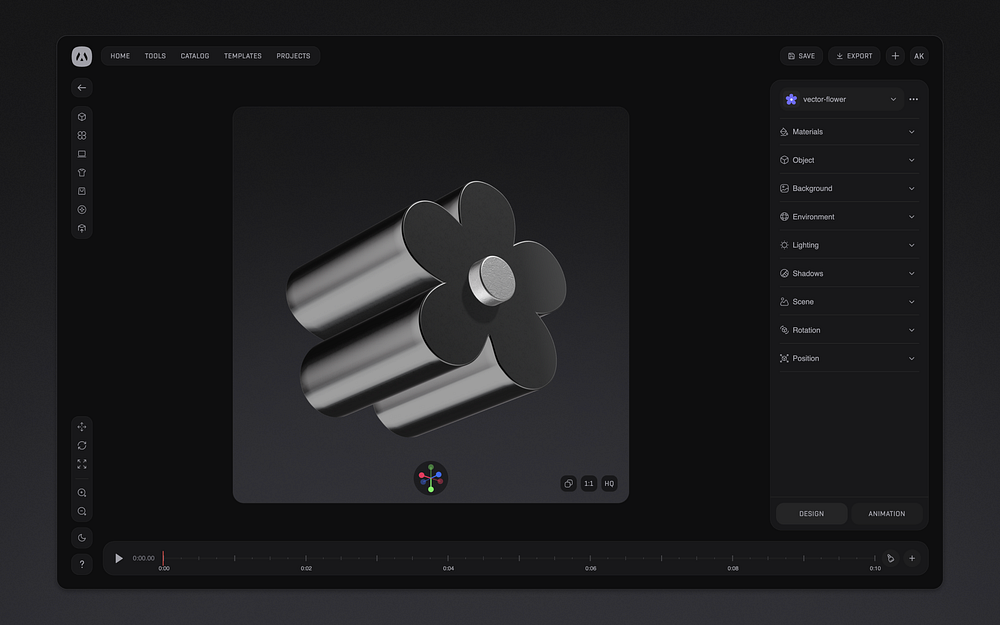Go back using the left arrow button

point(82,87)
